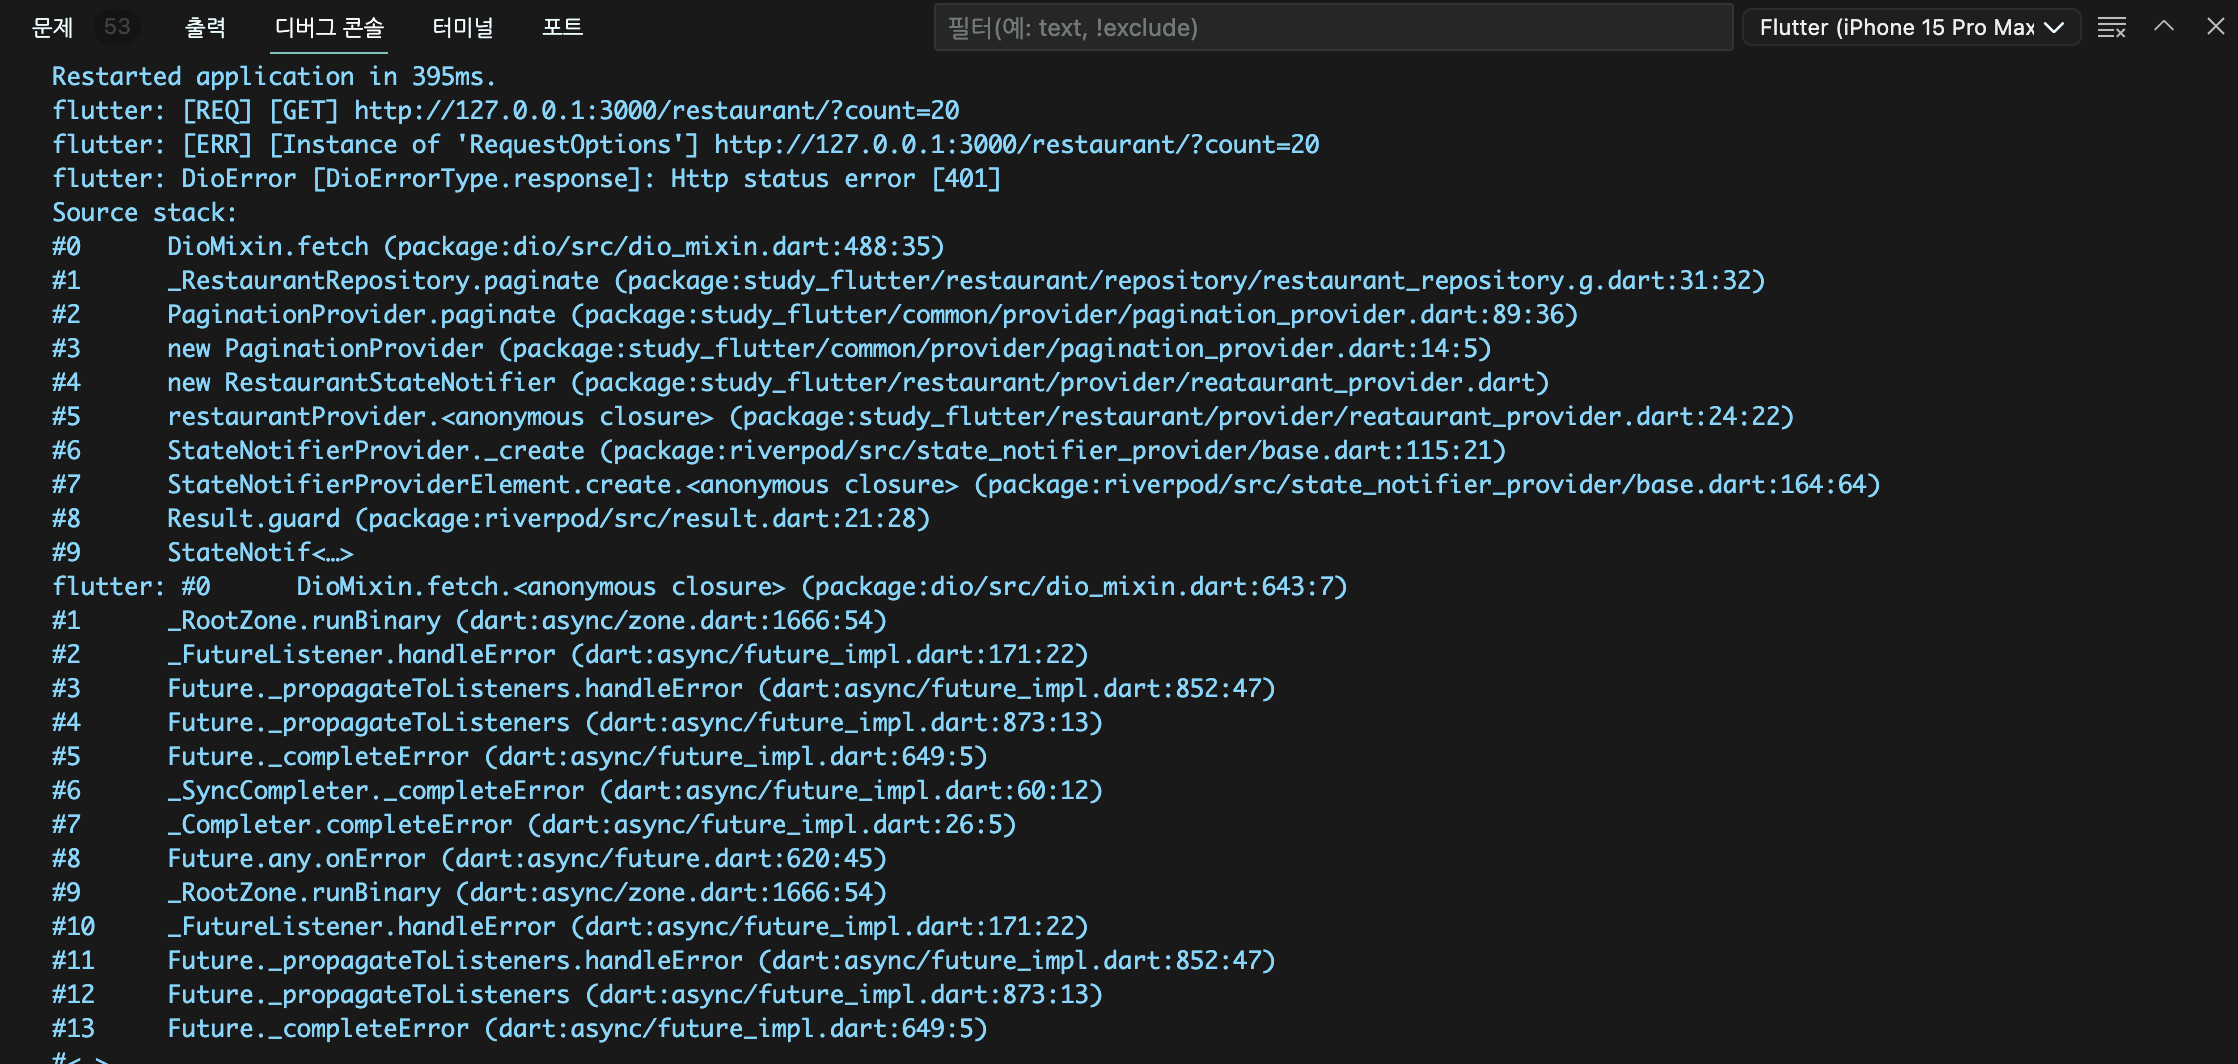The height and width of the screenshot is (1064, 2238).
Task: Click the 'Restarted application in 395ms.' line
Action: (x=273, y=76)
